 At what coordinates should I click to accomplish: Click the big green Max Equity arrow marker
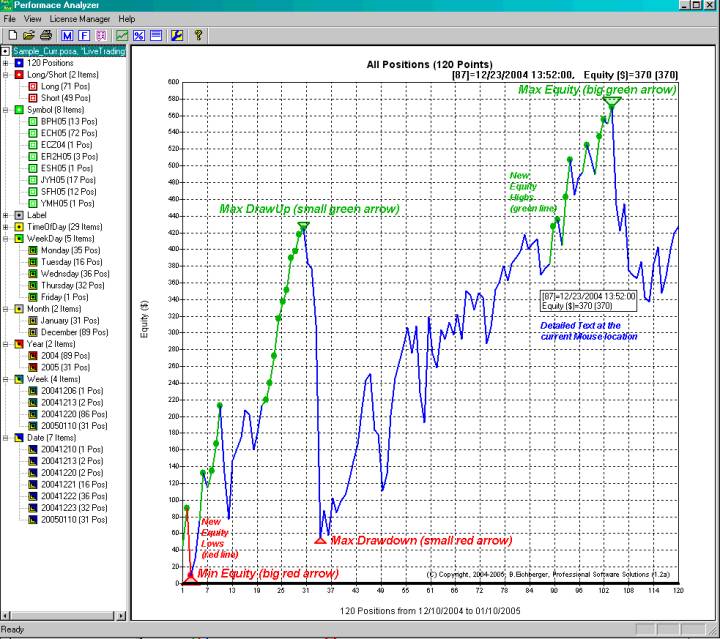612,102
